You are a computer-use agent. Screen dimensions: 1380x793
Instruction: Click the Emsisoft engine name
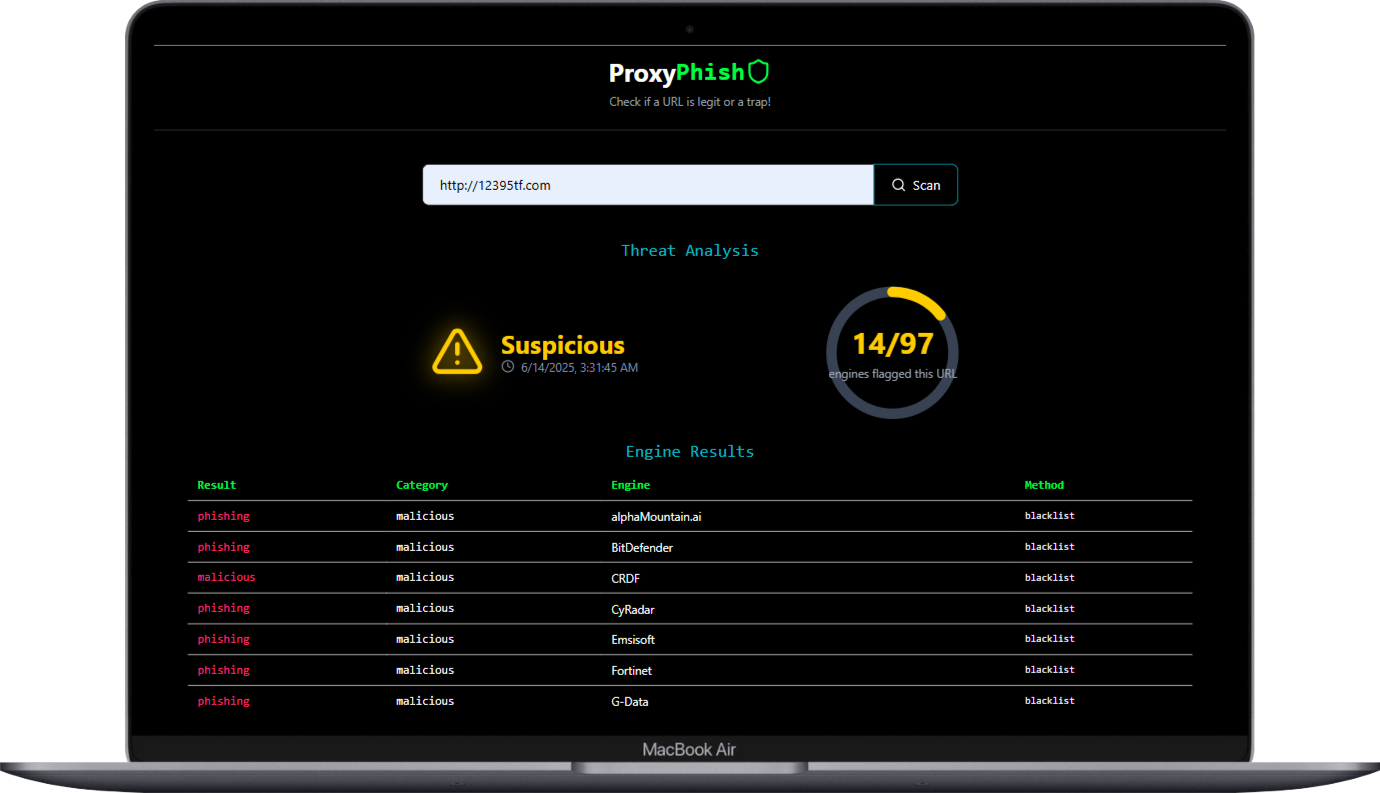coord(633,640)
